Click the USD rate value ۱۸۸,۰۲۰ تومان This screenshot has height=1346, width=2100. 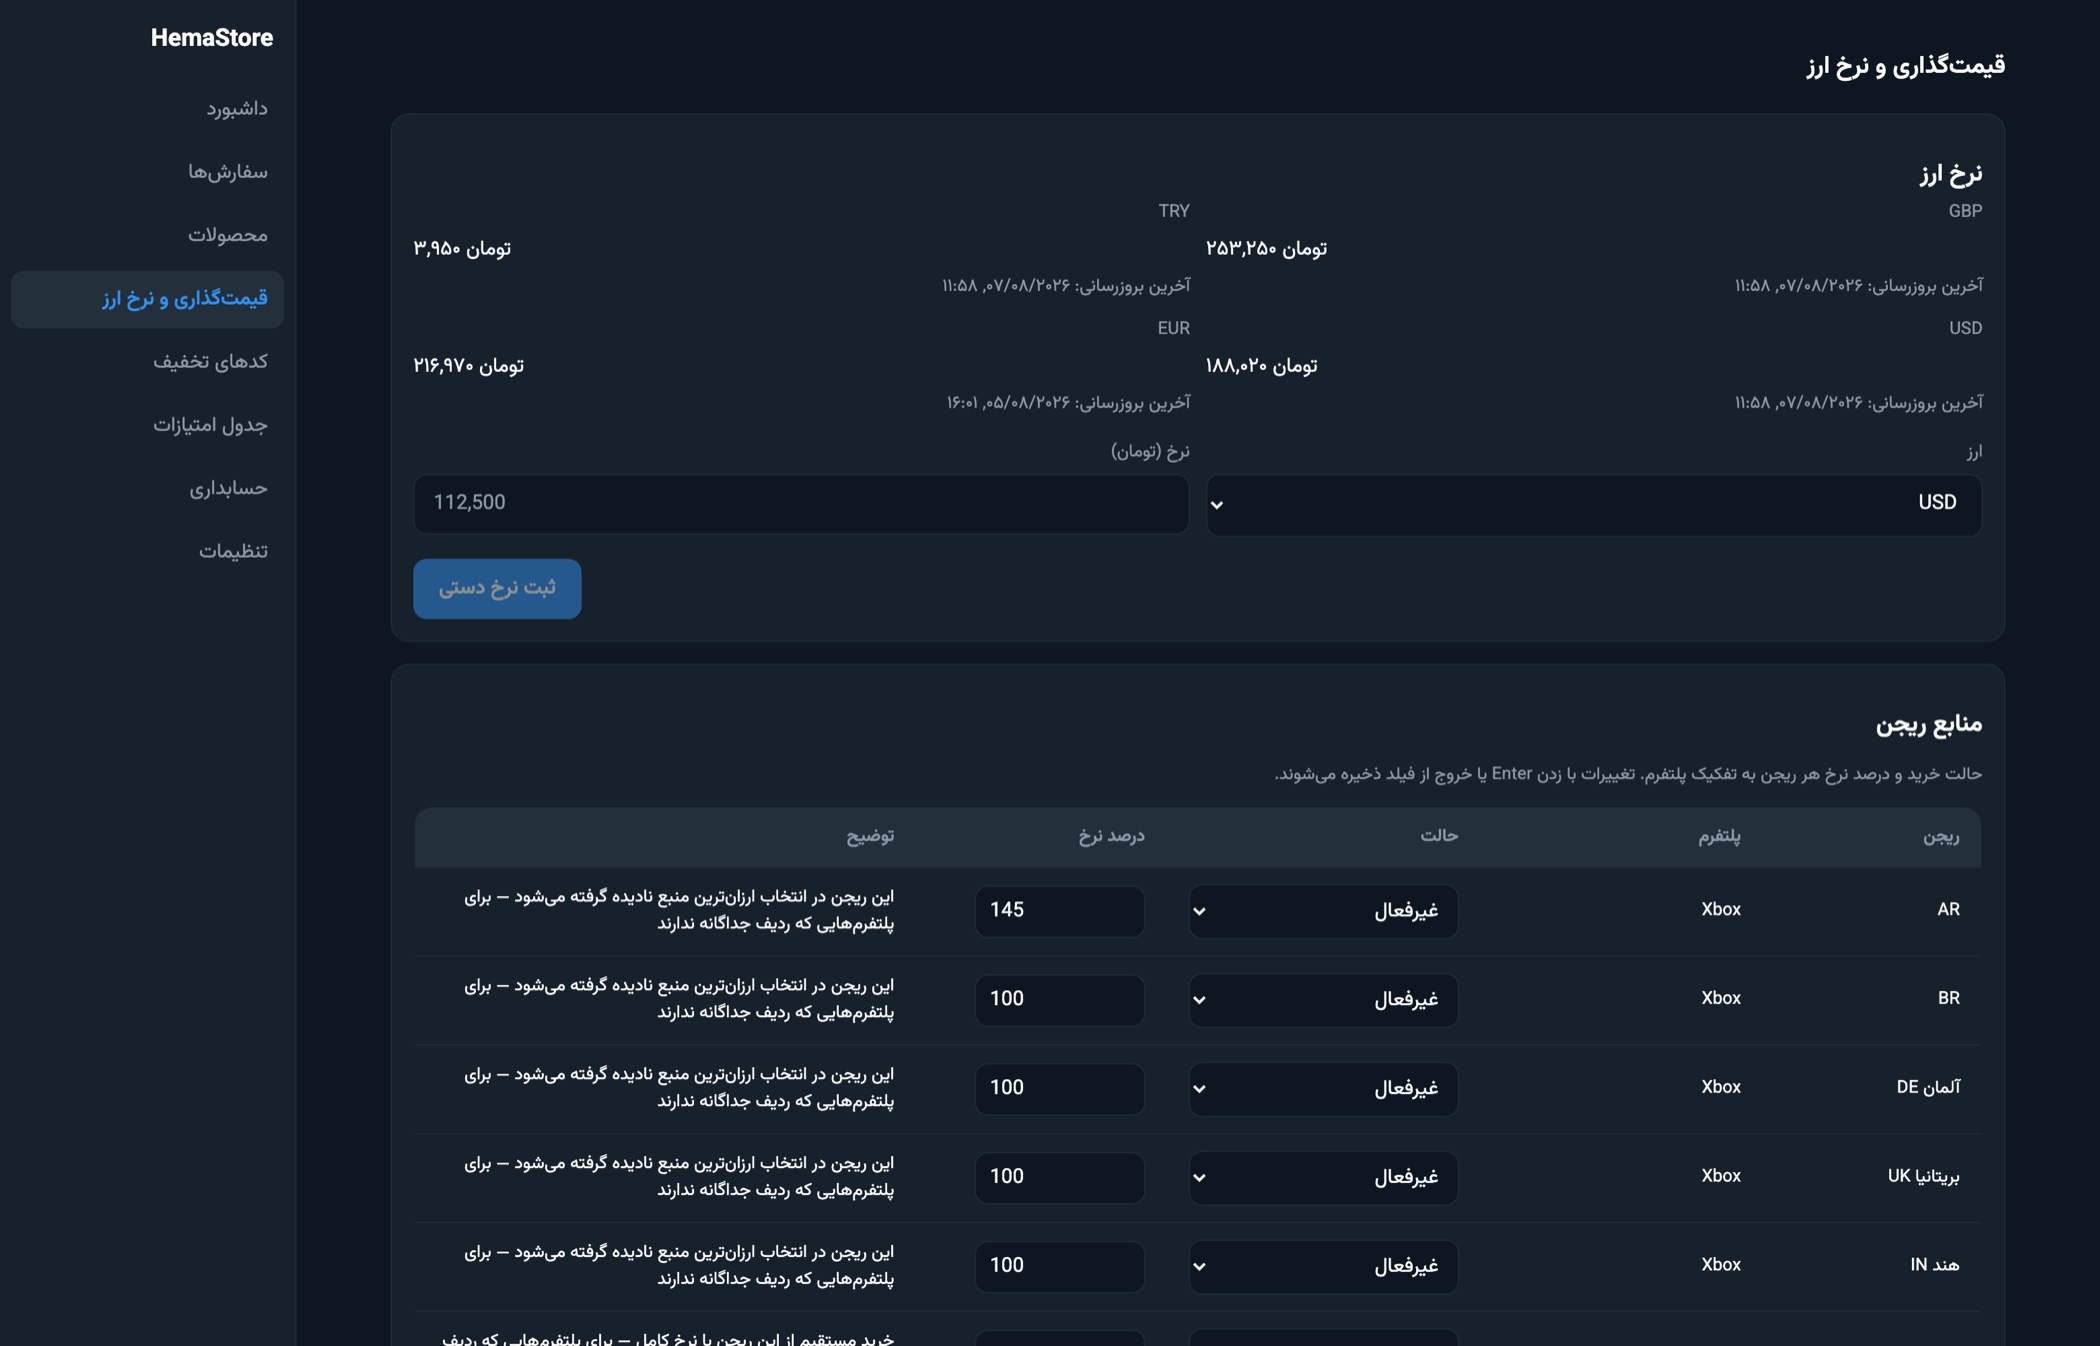pyautogui.click(x=1261, y=366)
